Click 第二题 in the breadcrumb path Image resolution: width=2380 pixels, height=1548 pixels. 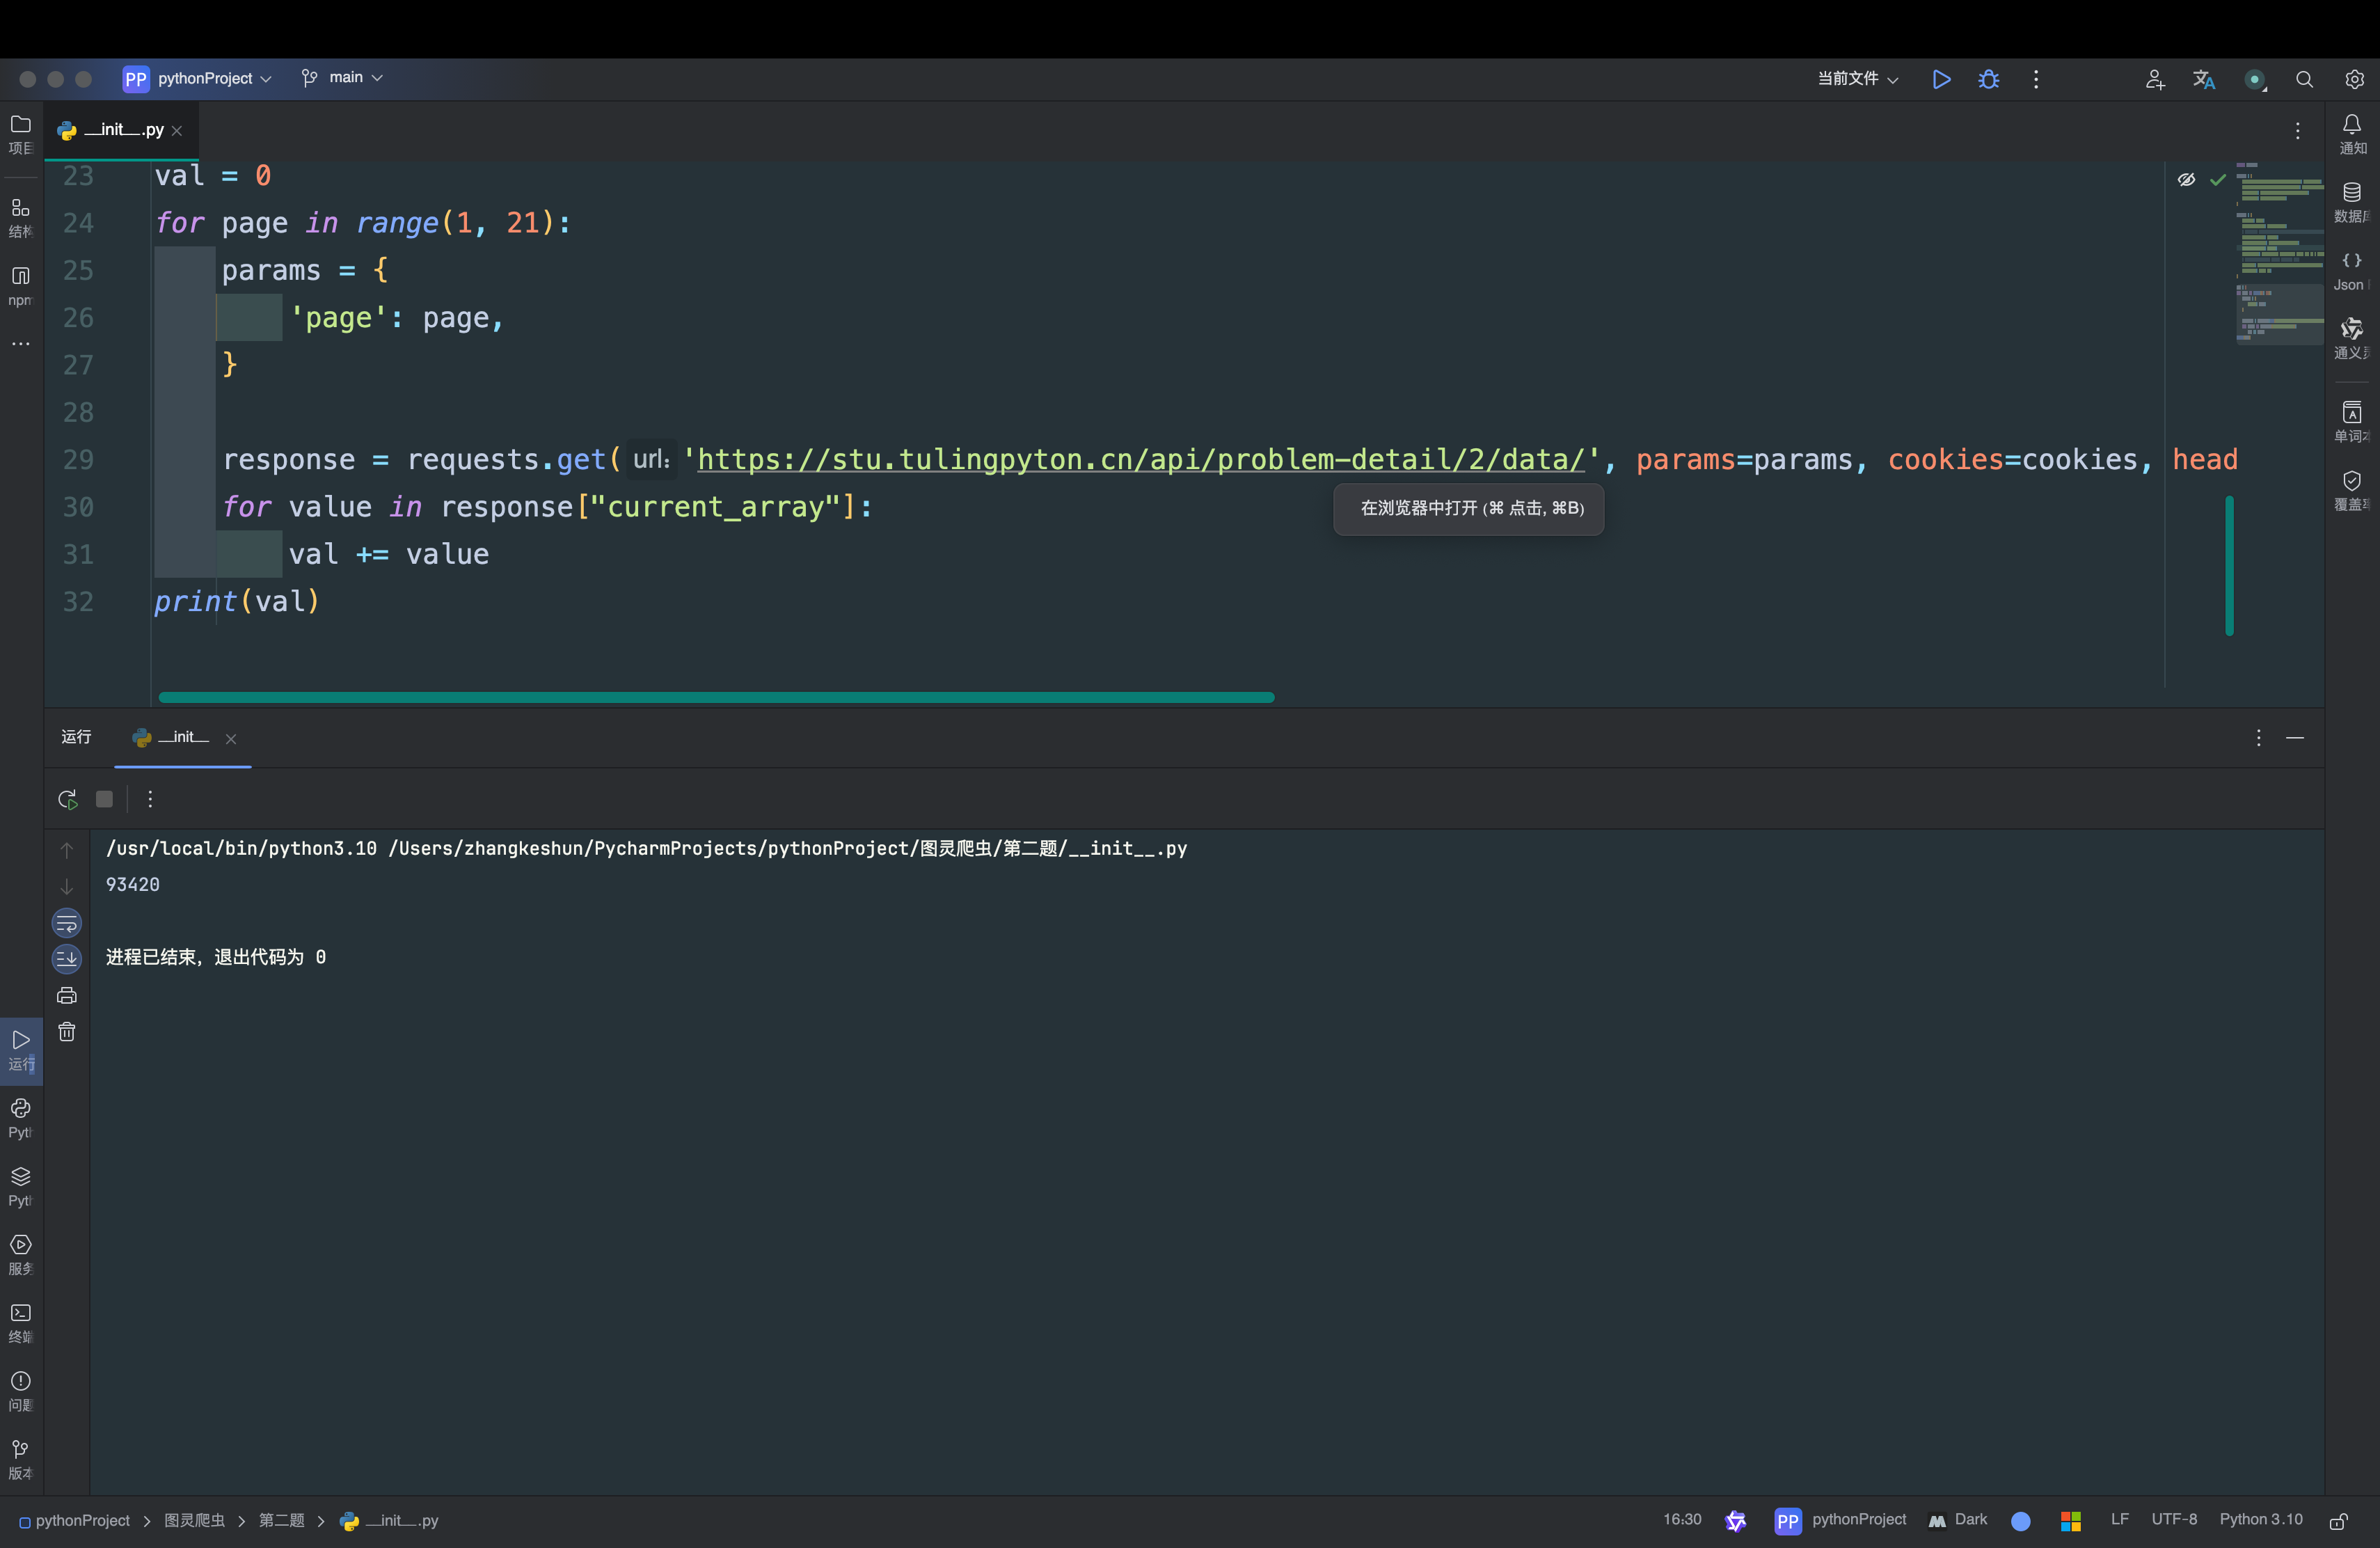(281, 1520)
